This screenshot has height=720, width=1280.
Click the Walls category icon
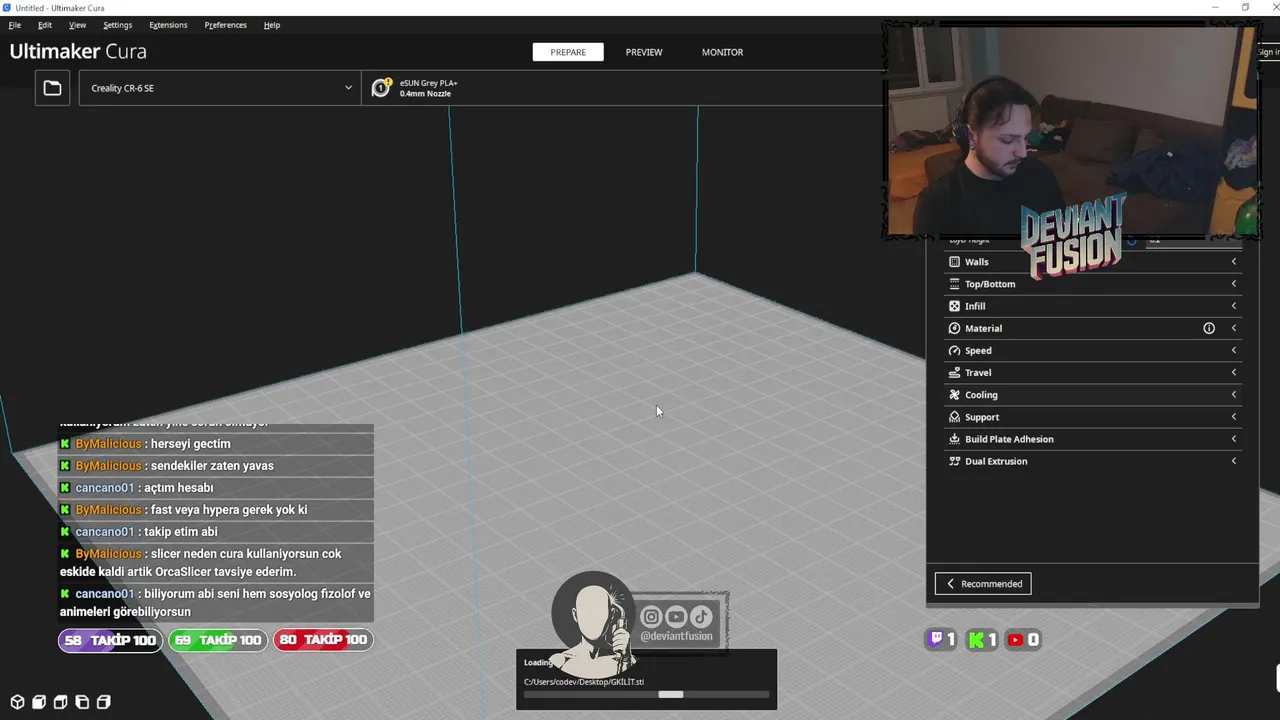[x=954, y=262]
